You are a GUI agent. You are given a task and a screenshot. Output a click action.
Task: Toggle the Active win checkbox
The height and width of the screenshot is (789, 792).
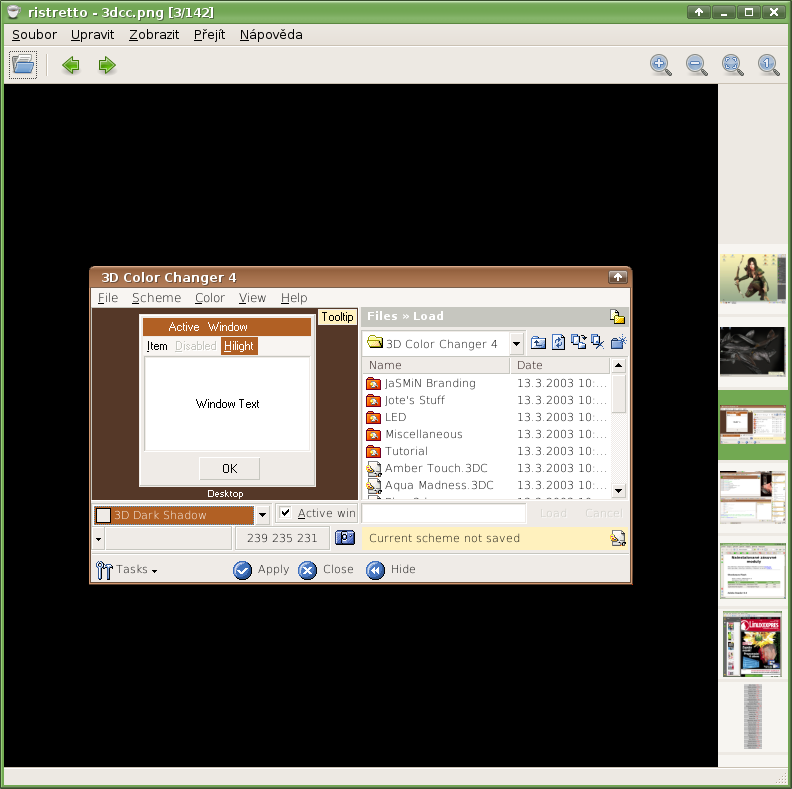286,513
